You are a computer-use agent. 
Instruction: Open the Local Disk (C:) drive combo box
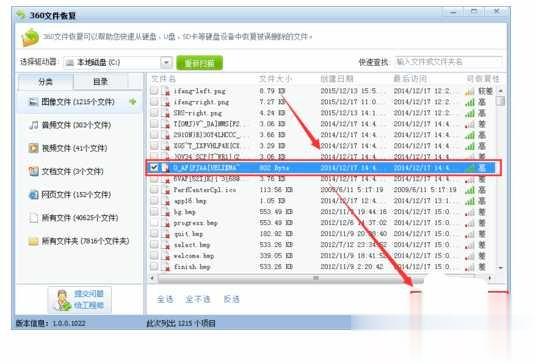pos(117,63)
